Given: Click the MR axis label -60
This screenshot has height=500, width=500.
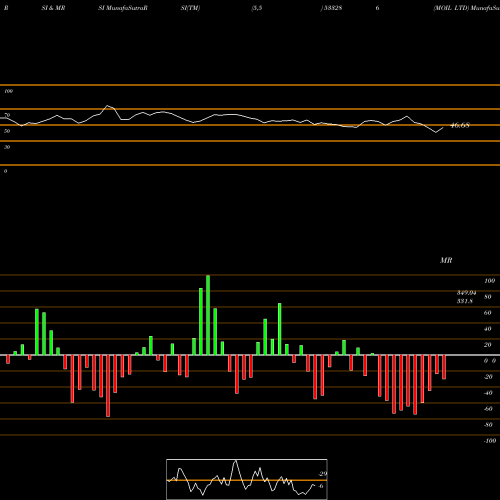Looking at the screenshot, I should tap(488, 409).
